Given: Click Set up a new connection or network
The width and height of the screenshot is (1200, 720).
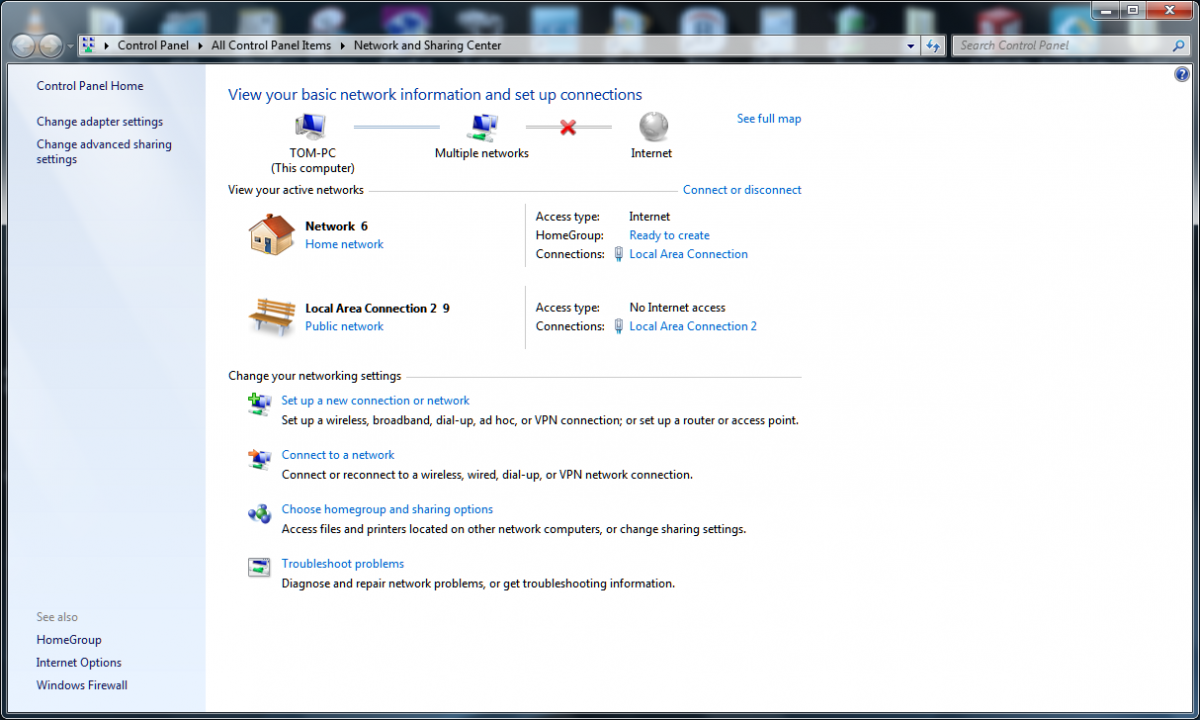Looking at the screenshot, I should tap(375, 400).
